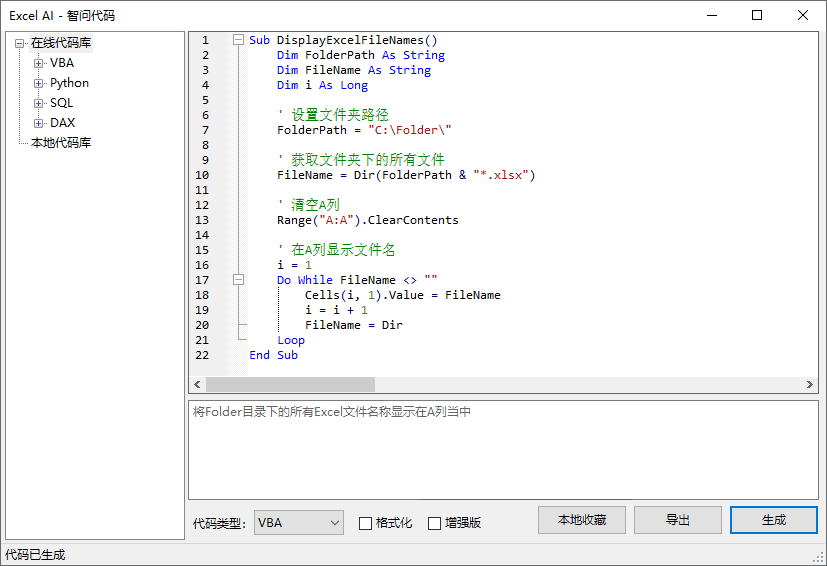Screen dimensions: 827x566
Task: Click the code editor horizontal scrollbar thumb
Action: click(x=290, y=385)
